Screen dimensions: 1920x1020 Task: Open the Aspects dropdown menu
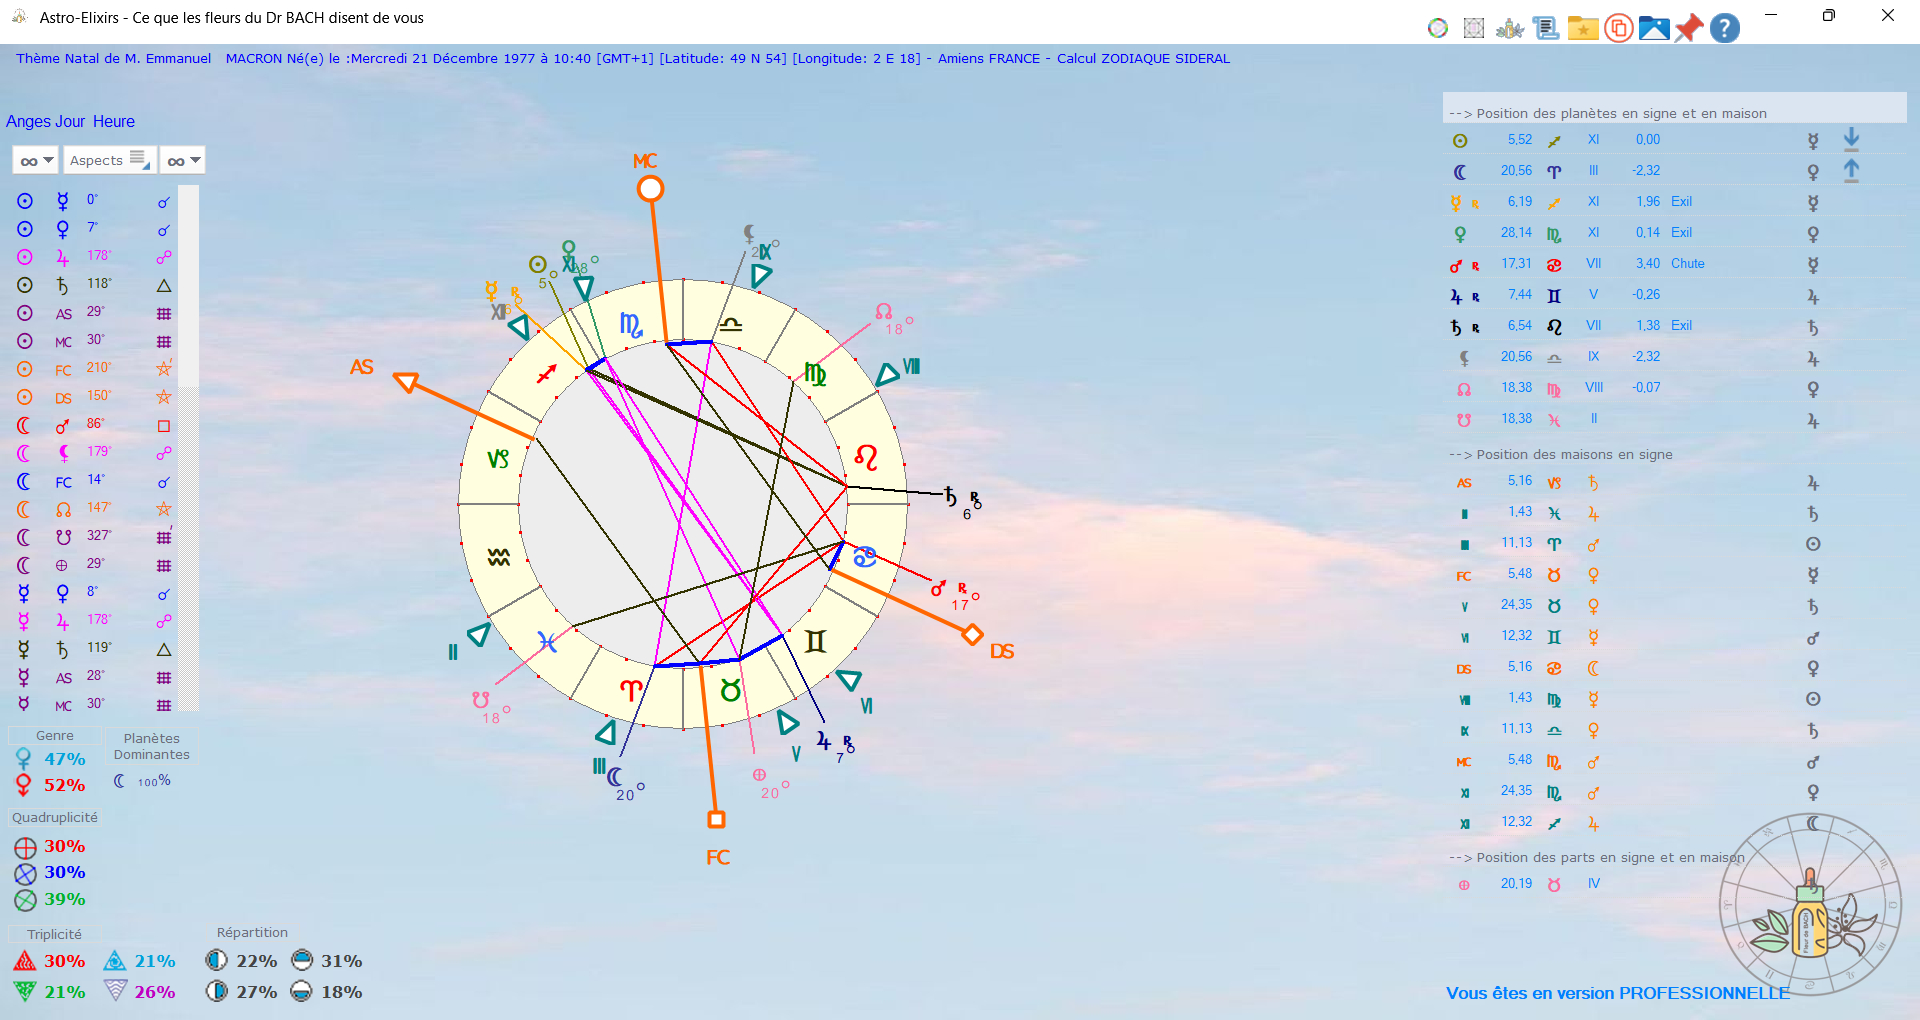[110, 160]
